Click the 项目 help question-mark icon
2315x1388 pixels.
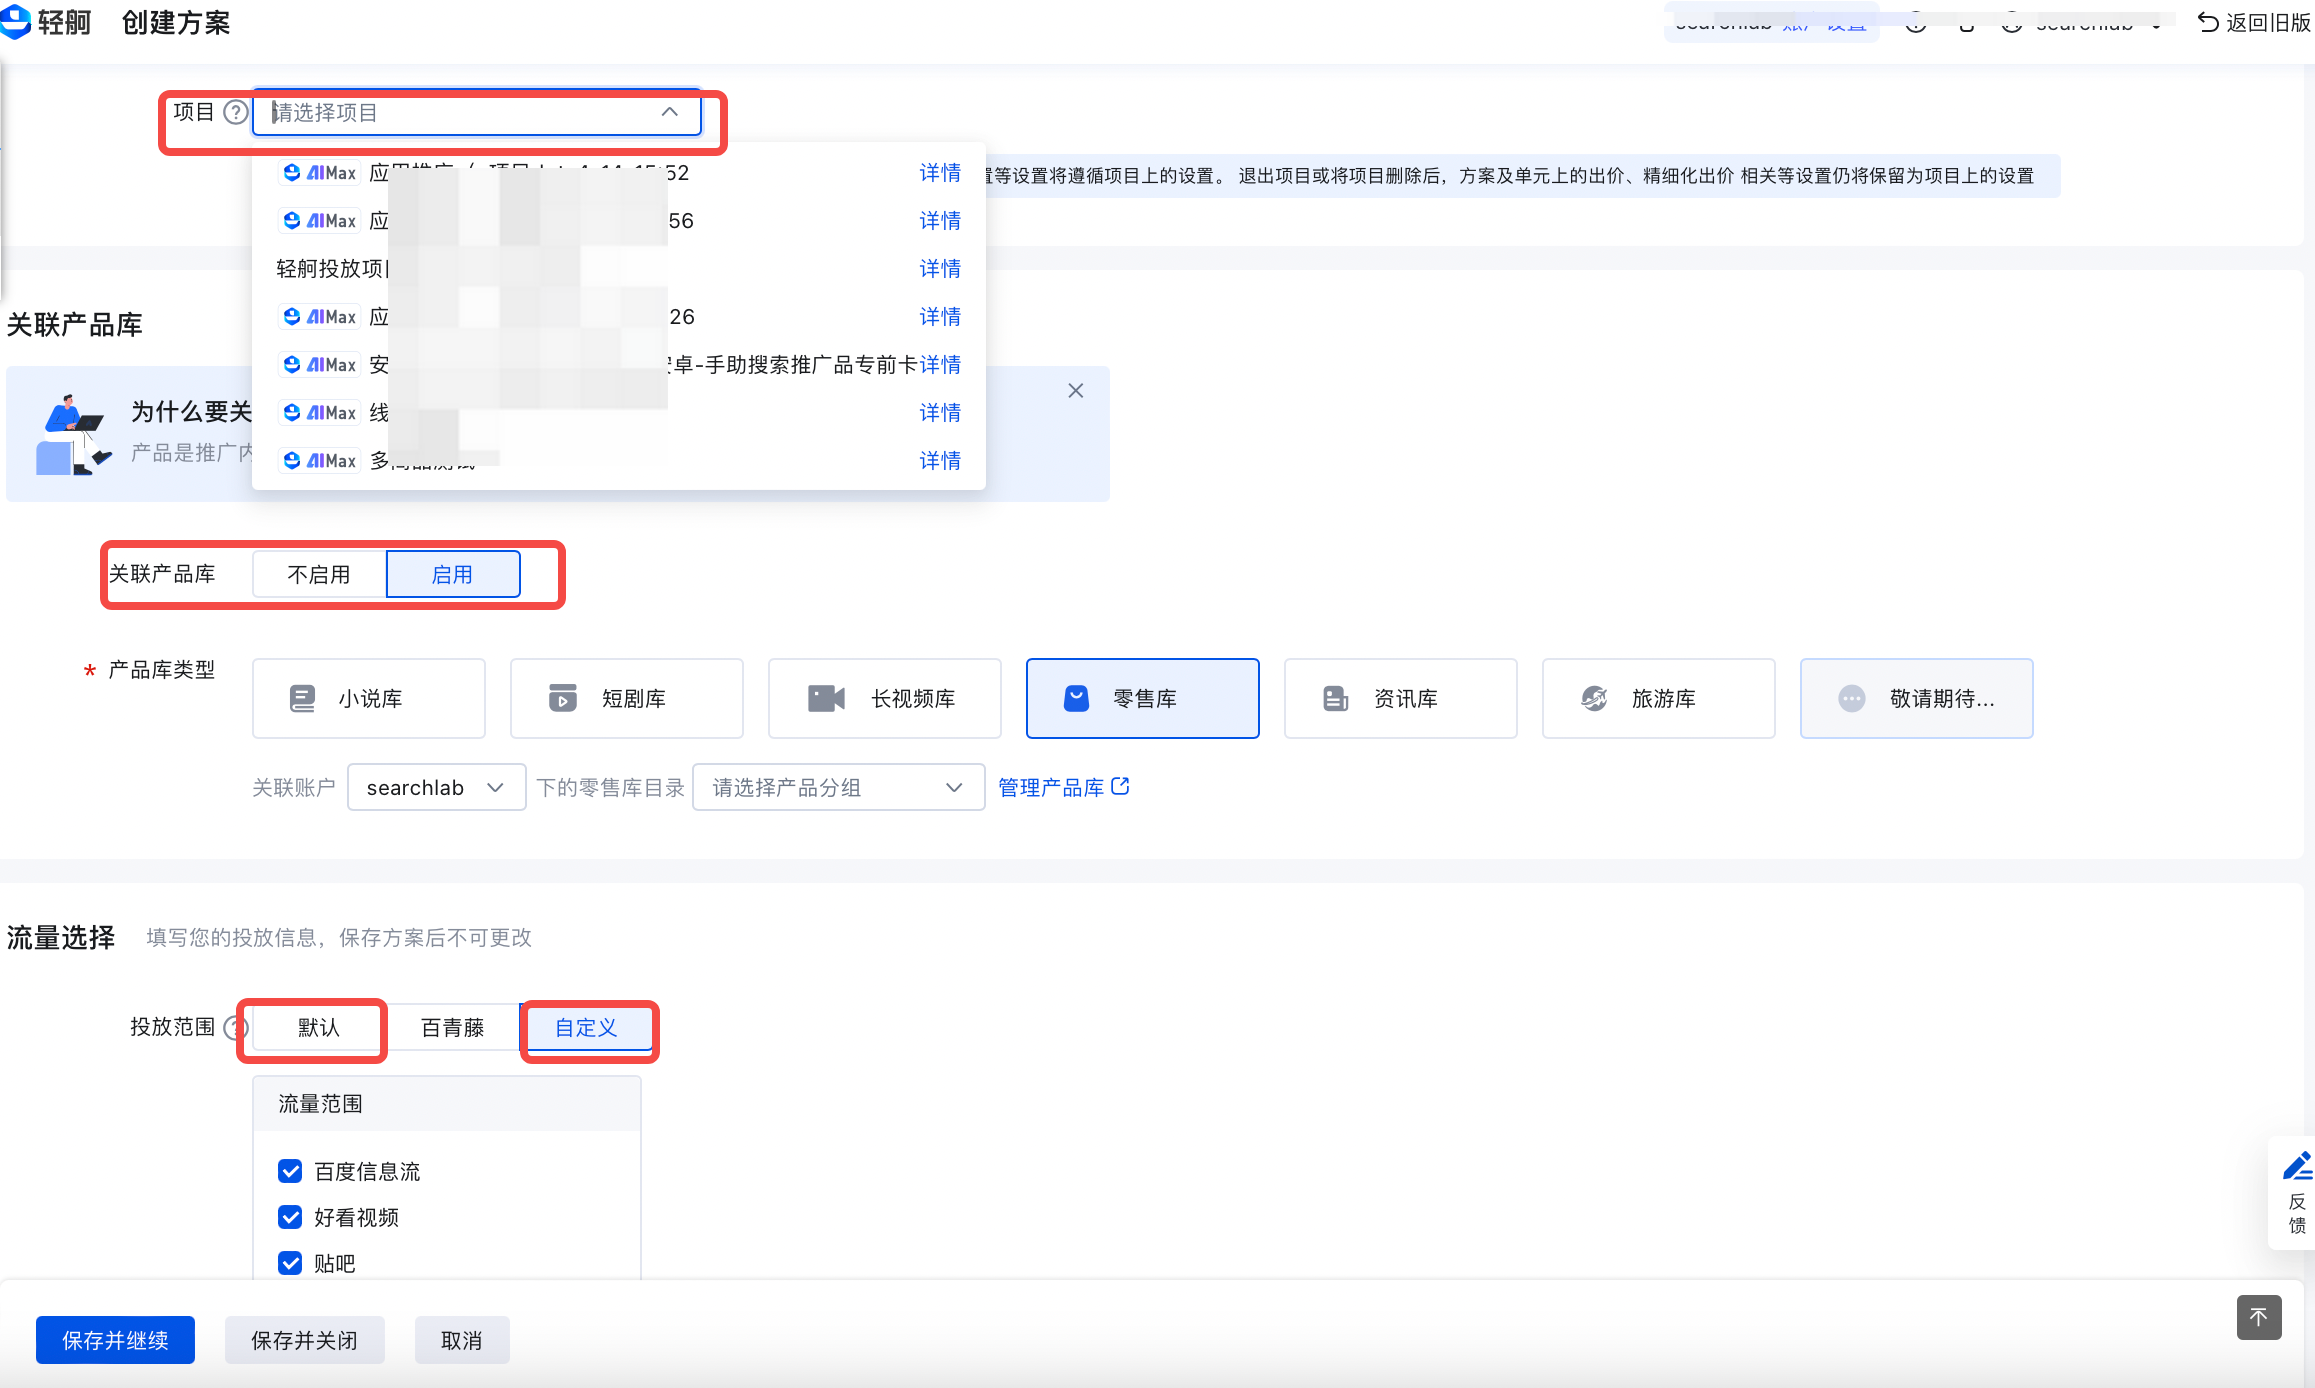click(235, 112)
